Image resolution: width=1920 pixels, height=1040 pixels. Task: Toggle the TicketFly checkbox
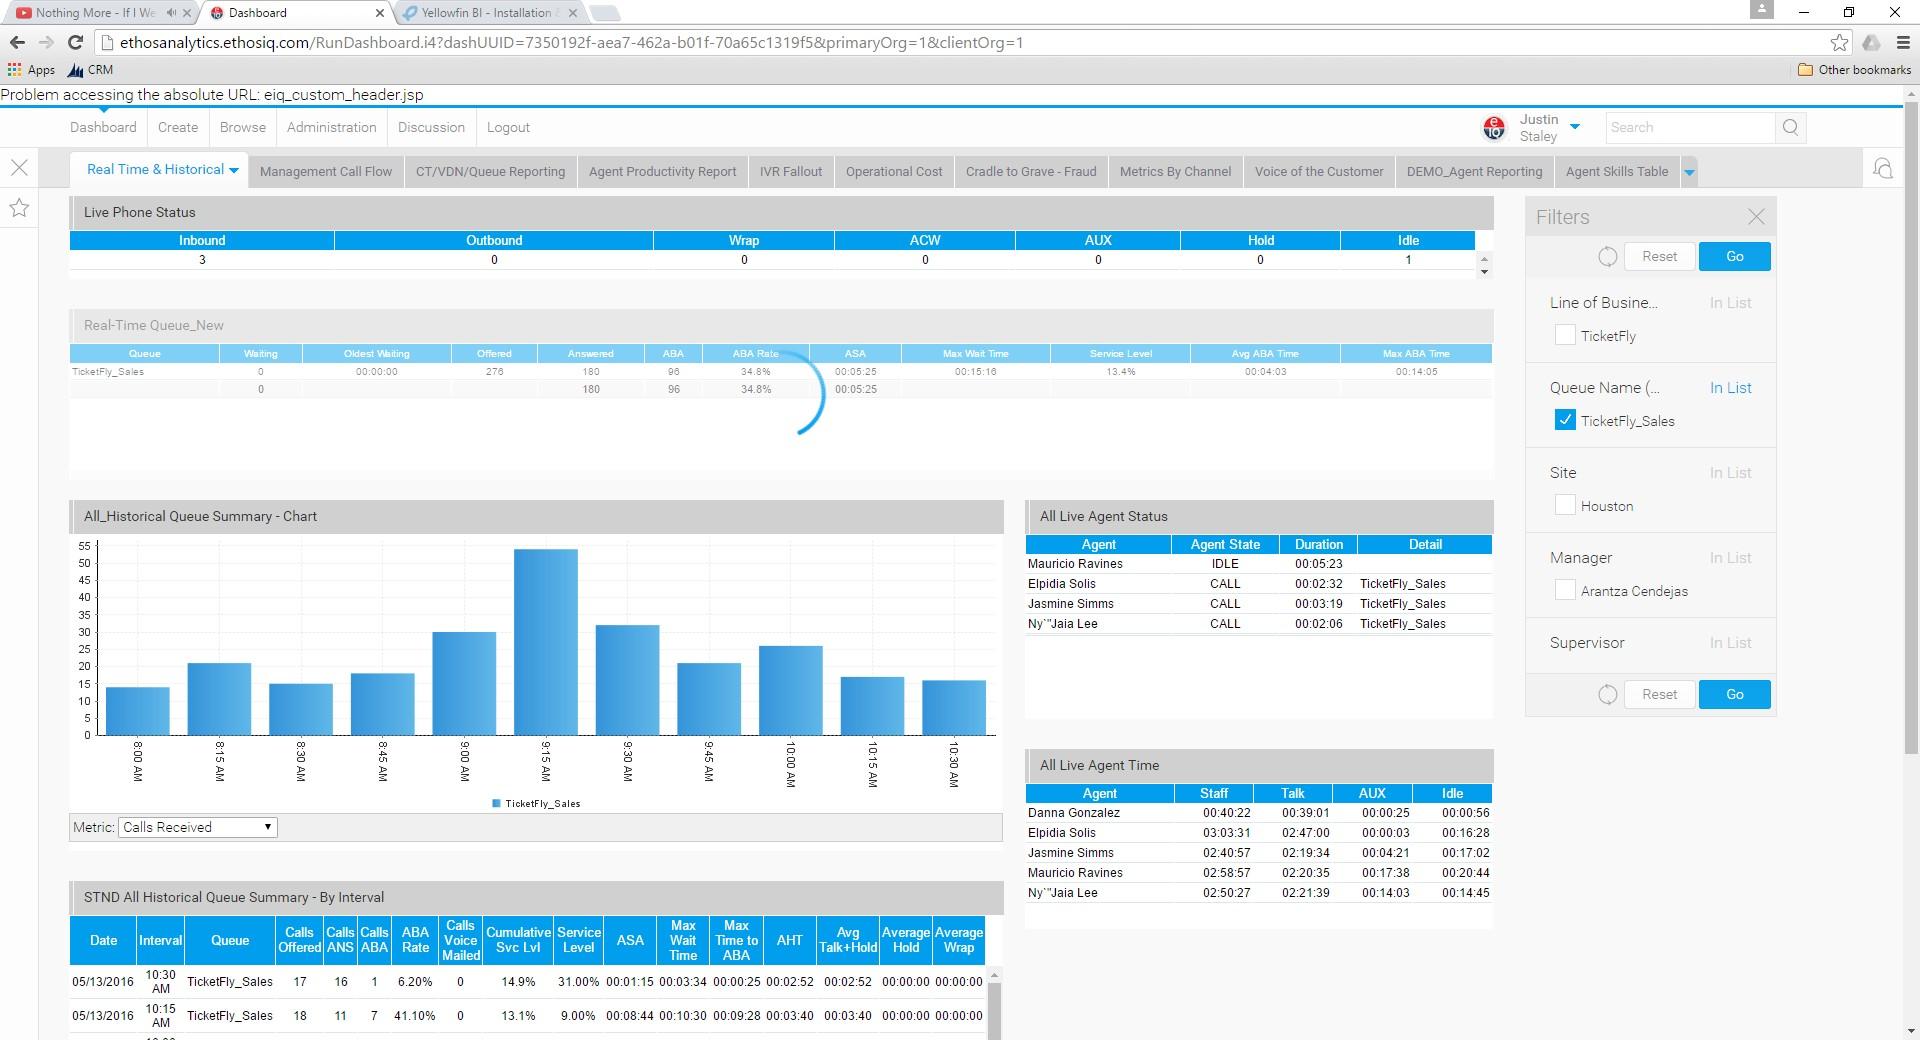(1565, 335)
